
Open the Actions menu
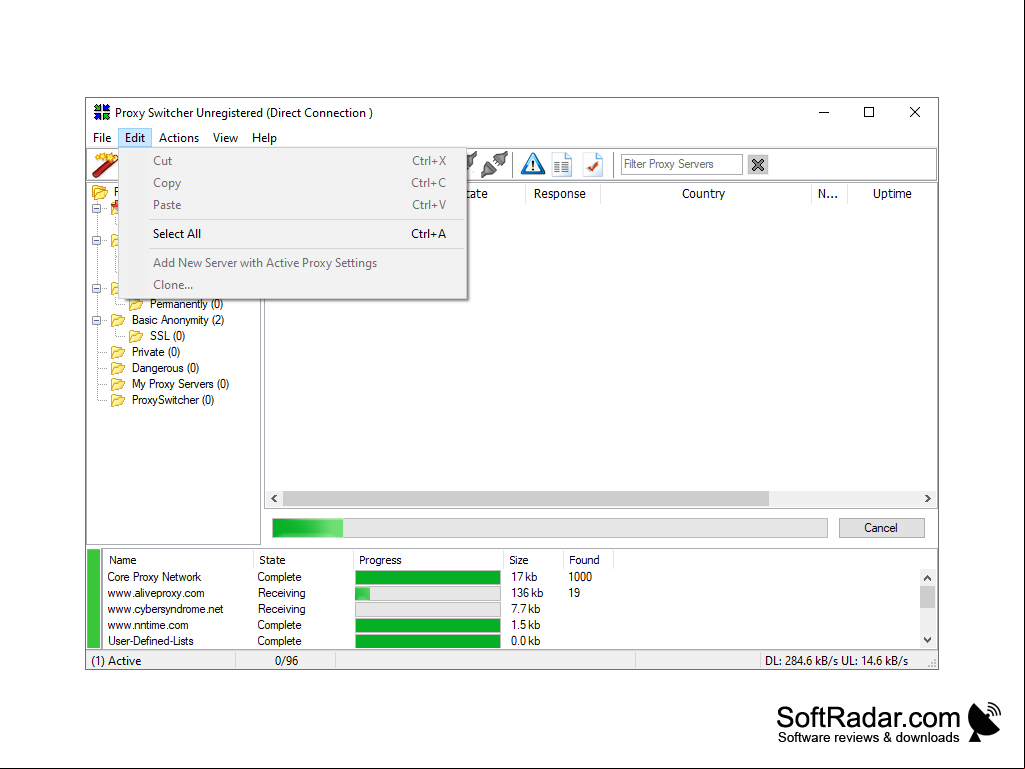(179, 138)
